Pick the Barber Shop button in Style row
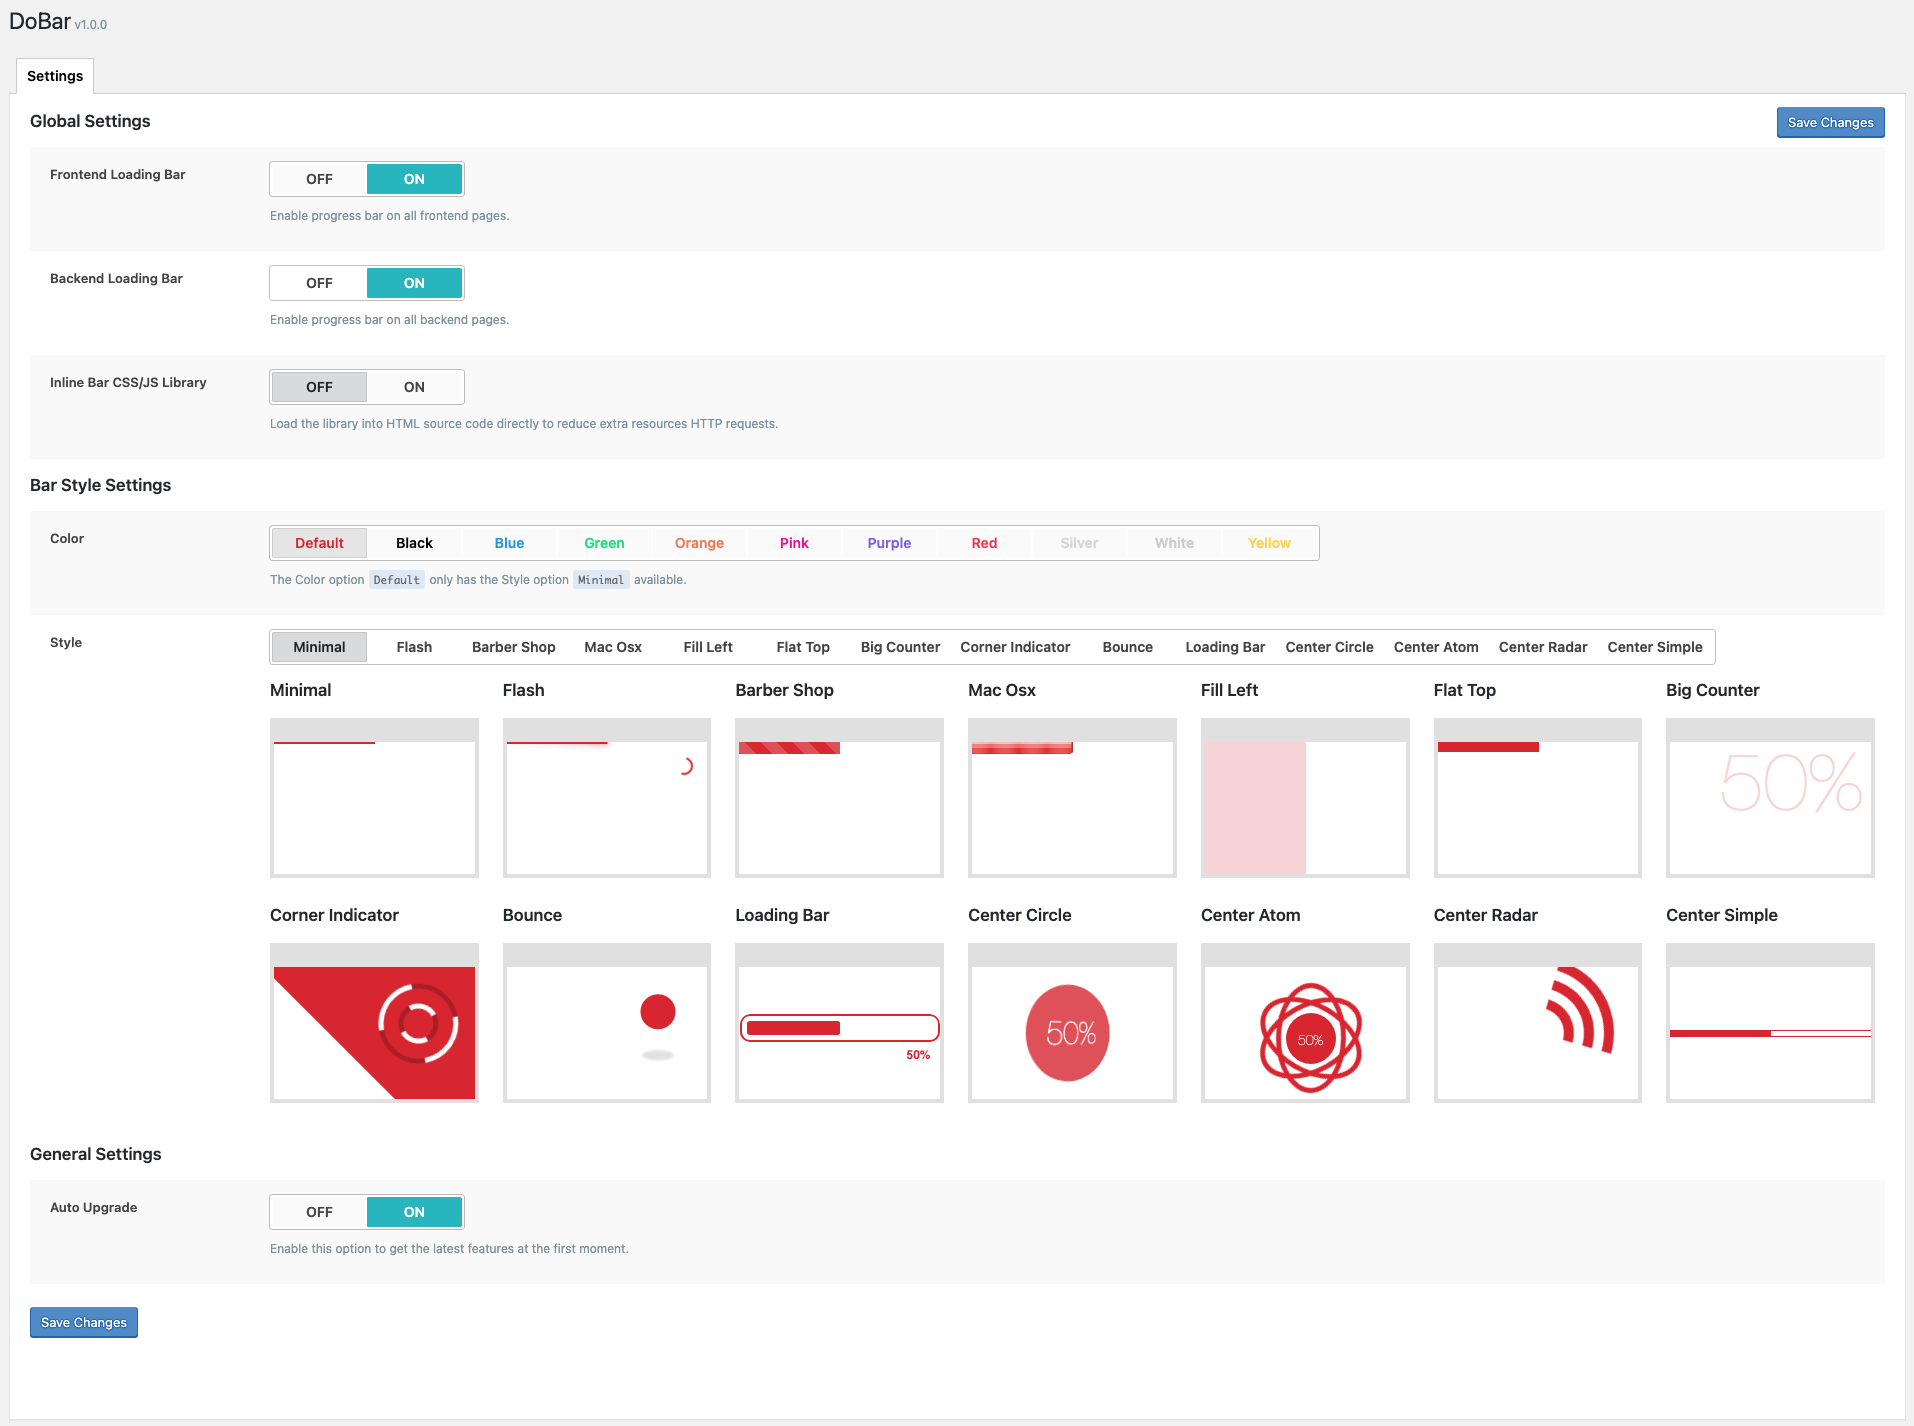The image size is (1914, 1426). (513, 647)
